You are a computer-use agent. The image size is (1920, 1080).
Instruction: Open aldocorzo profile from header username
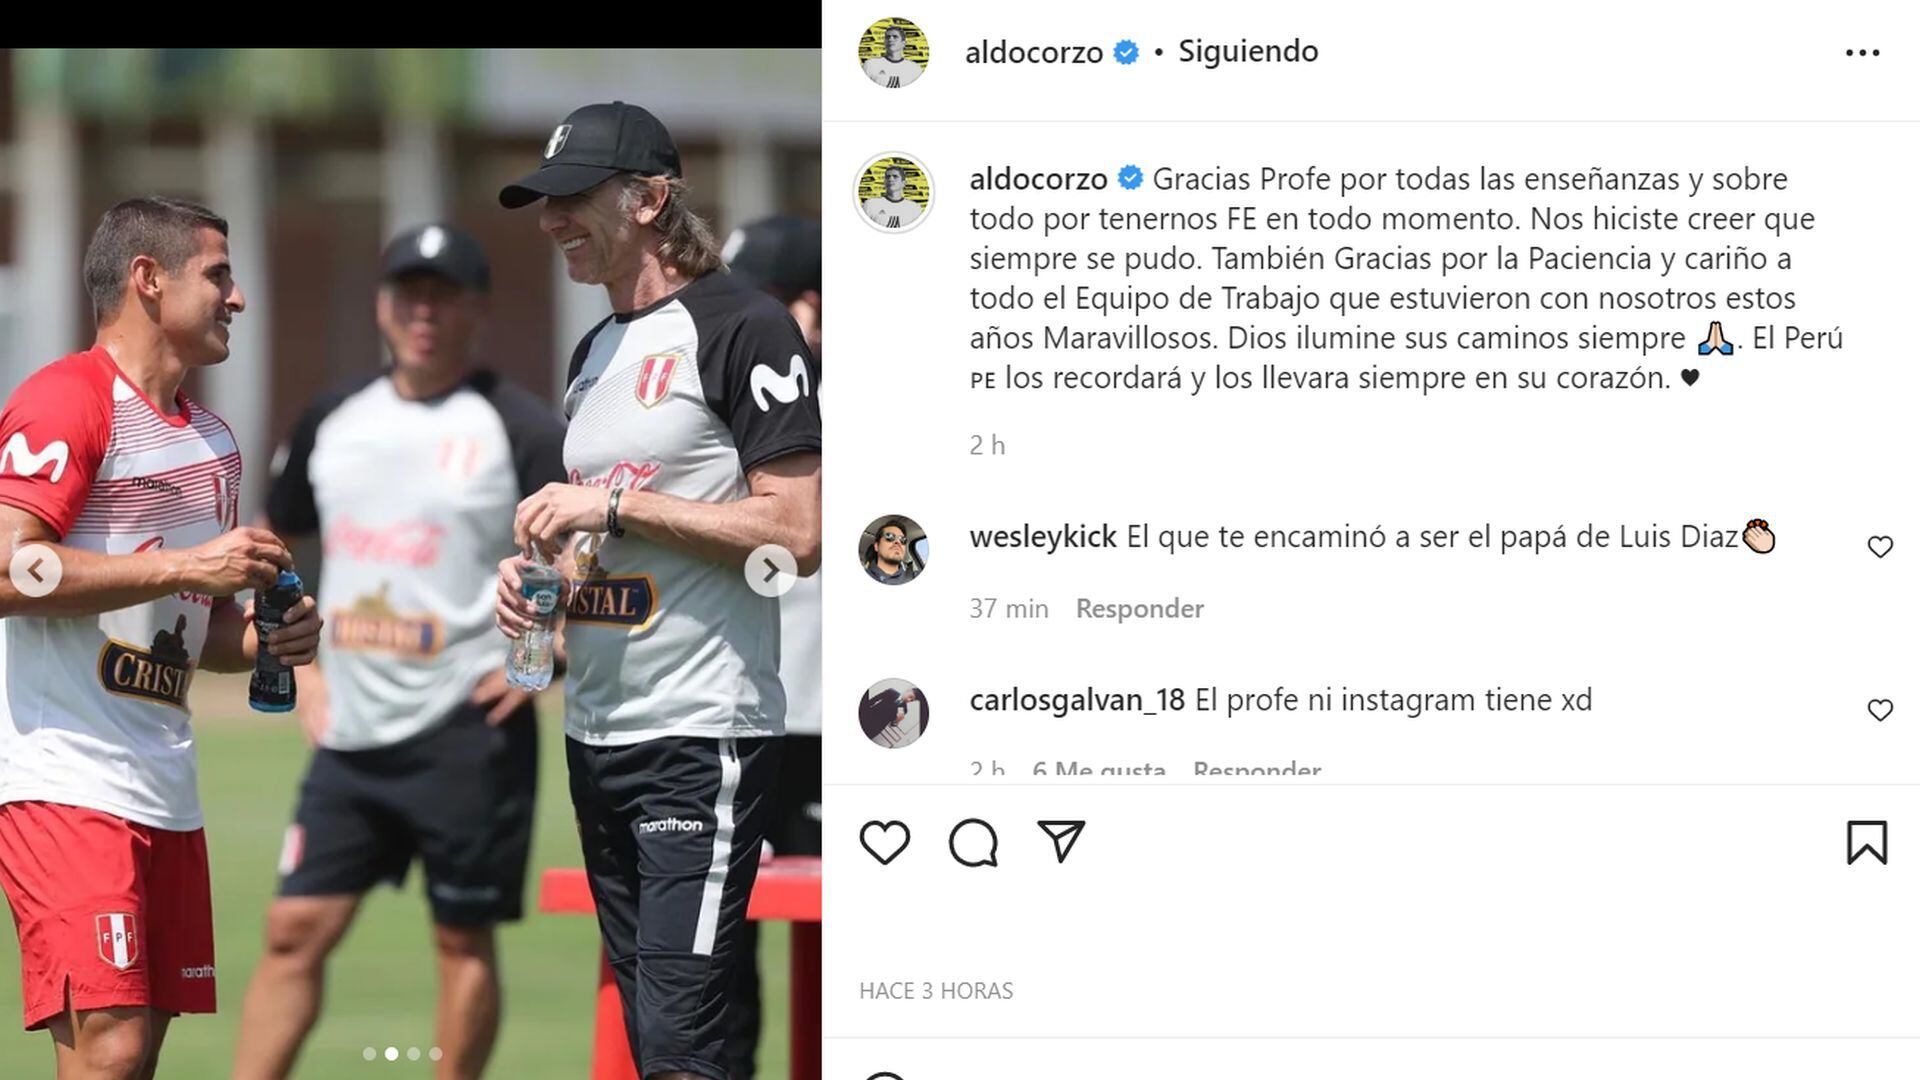(1034, 52)
